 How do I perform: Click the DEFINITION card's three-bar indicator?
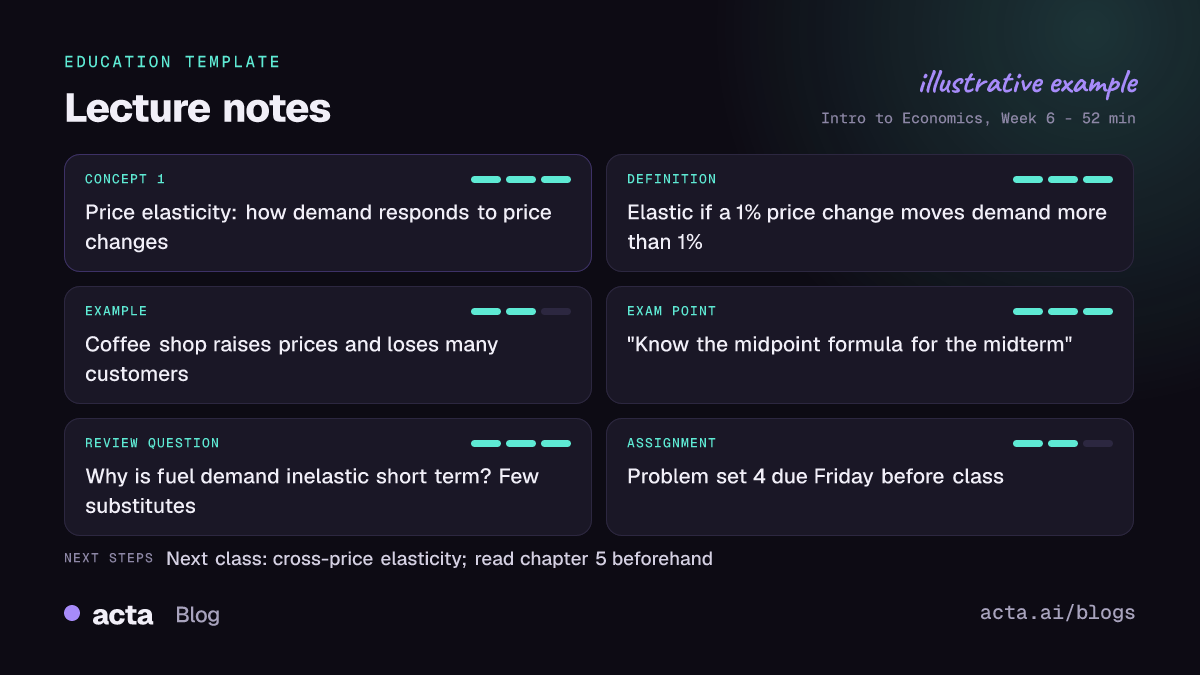[x=1063, y=180]
